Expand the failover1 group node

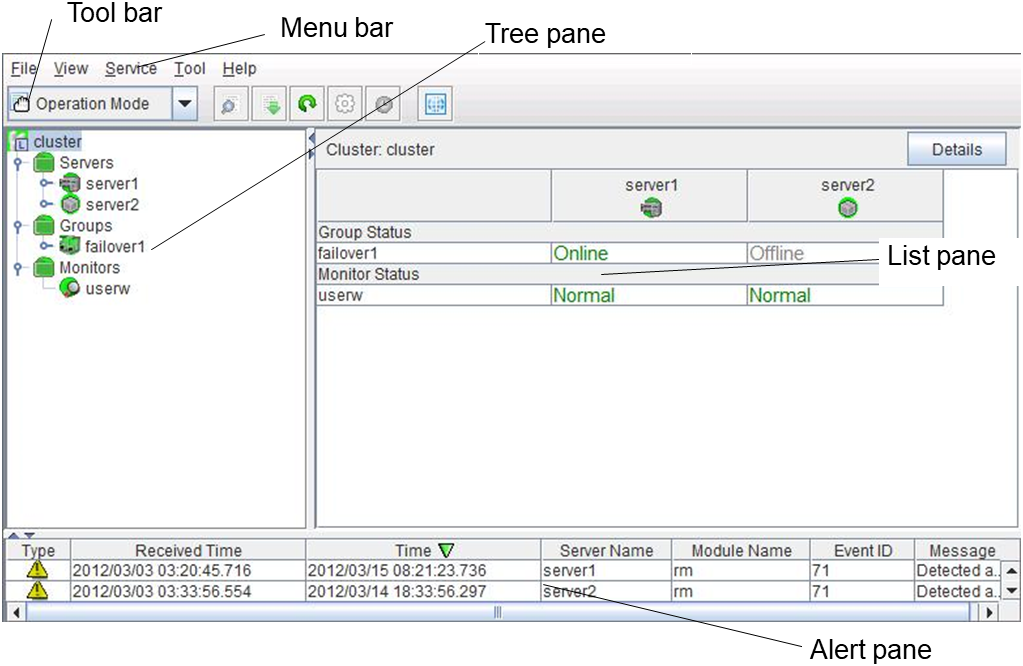coord(45,247)
